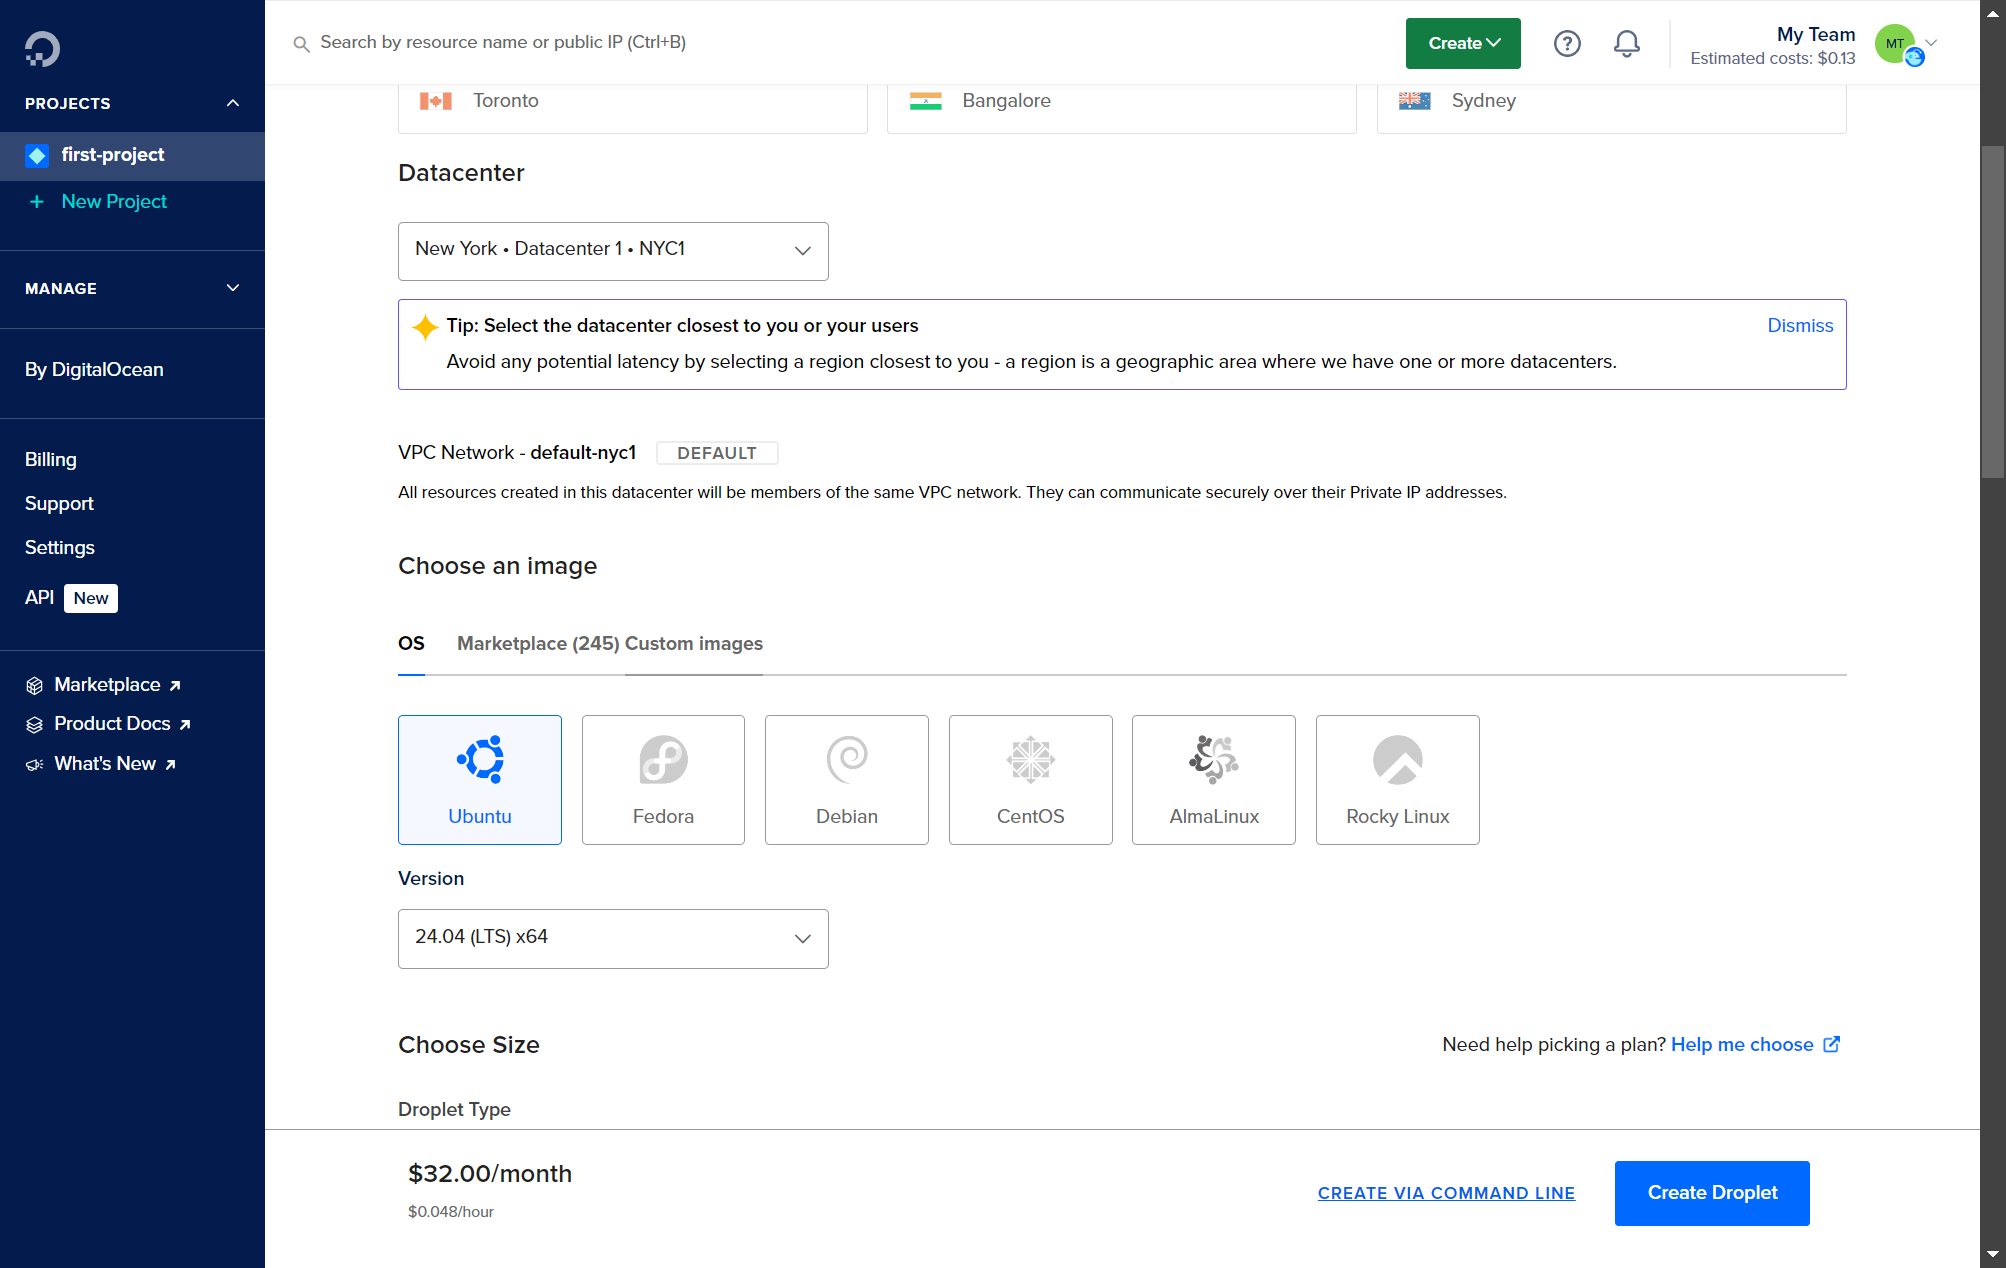Viewport: 2006px width, 1268px height.
Task: Open the What's New sidebar link
Action: [x=102, y=764]
